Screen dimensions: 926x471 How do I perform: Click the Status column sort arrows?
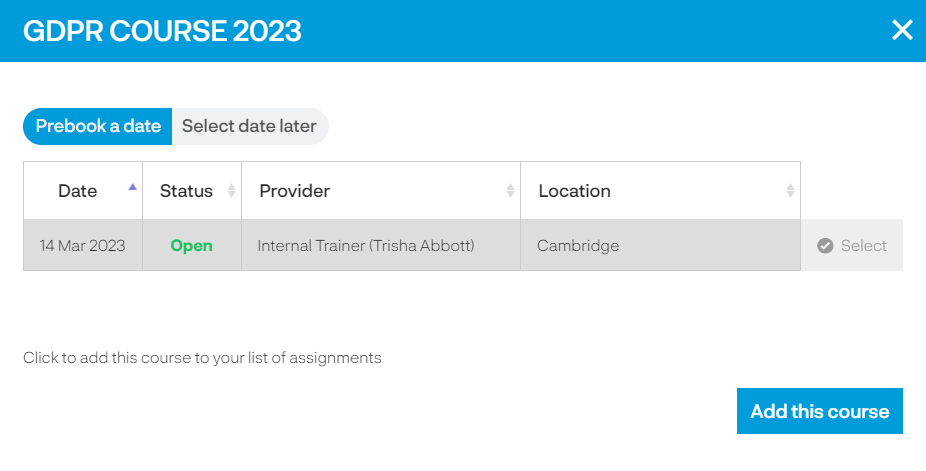232,191
